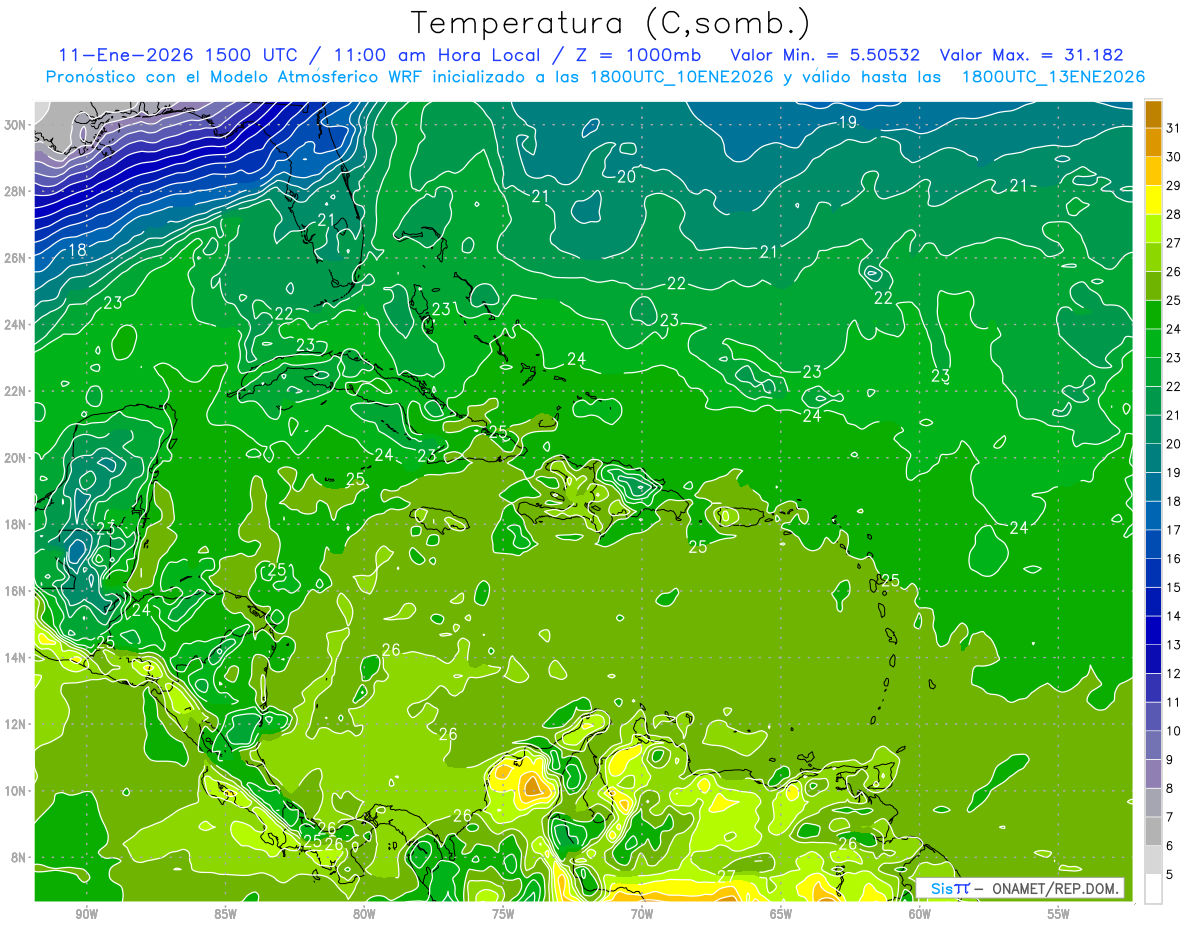The height and width of the screenshot is (927, 1200).
Task: Click the contour label 27 near the map bottom
Action: point(727,876)
